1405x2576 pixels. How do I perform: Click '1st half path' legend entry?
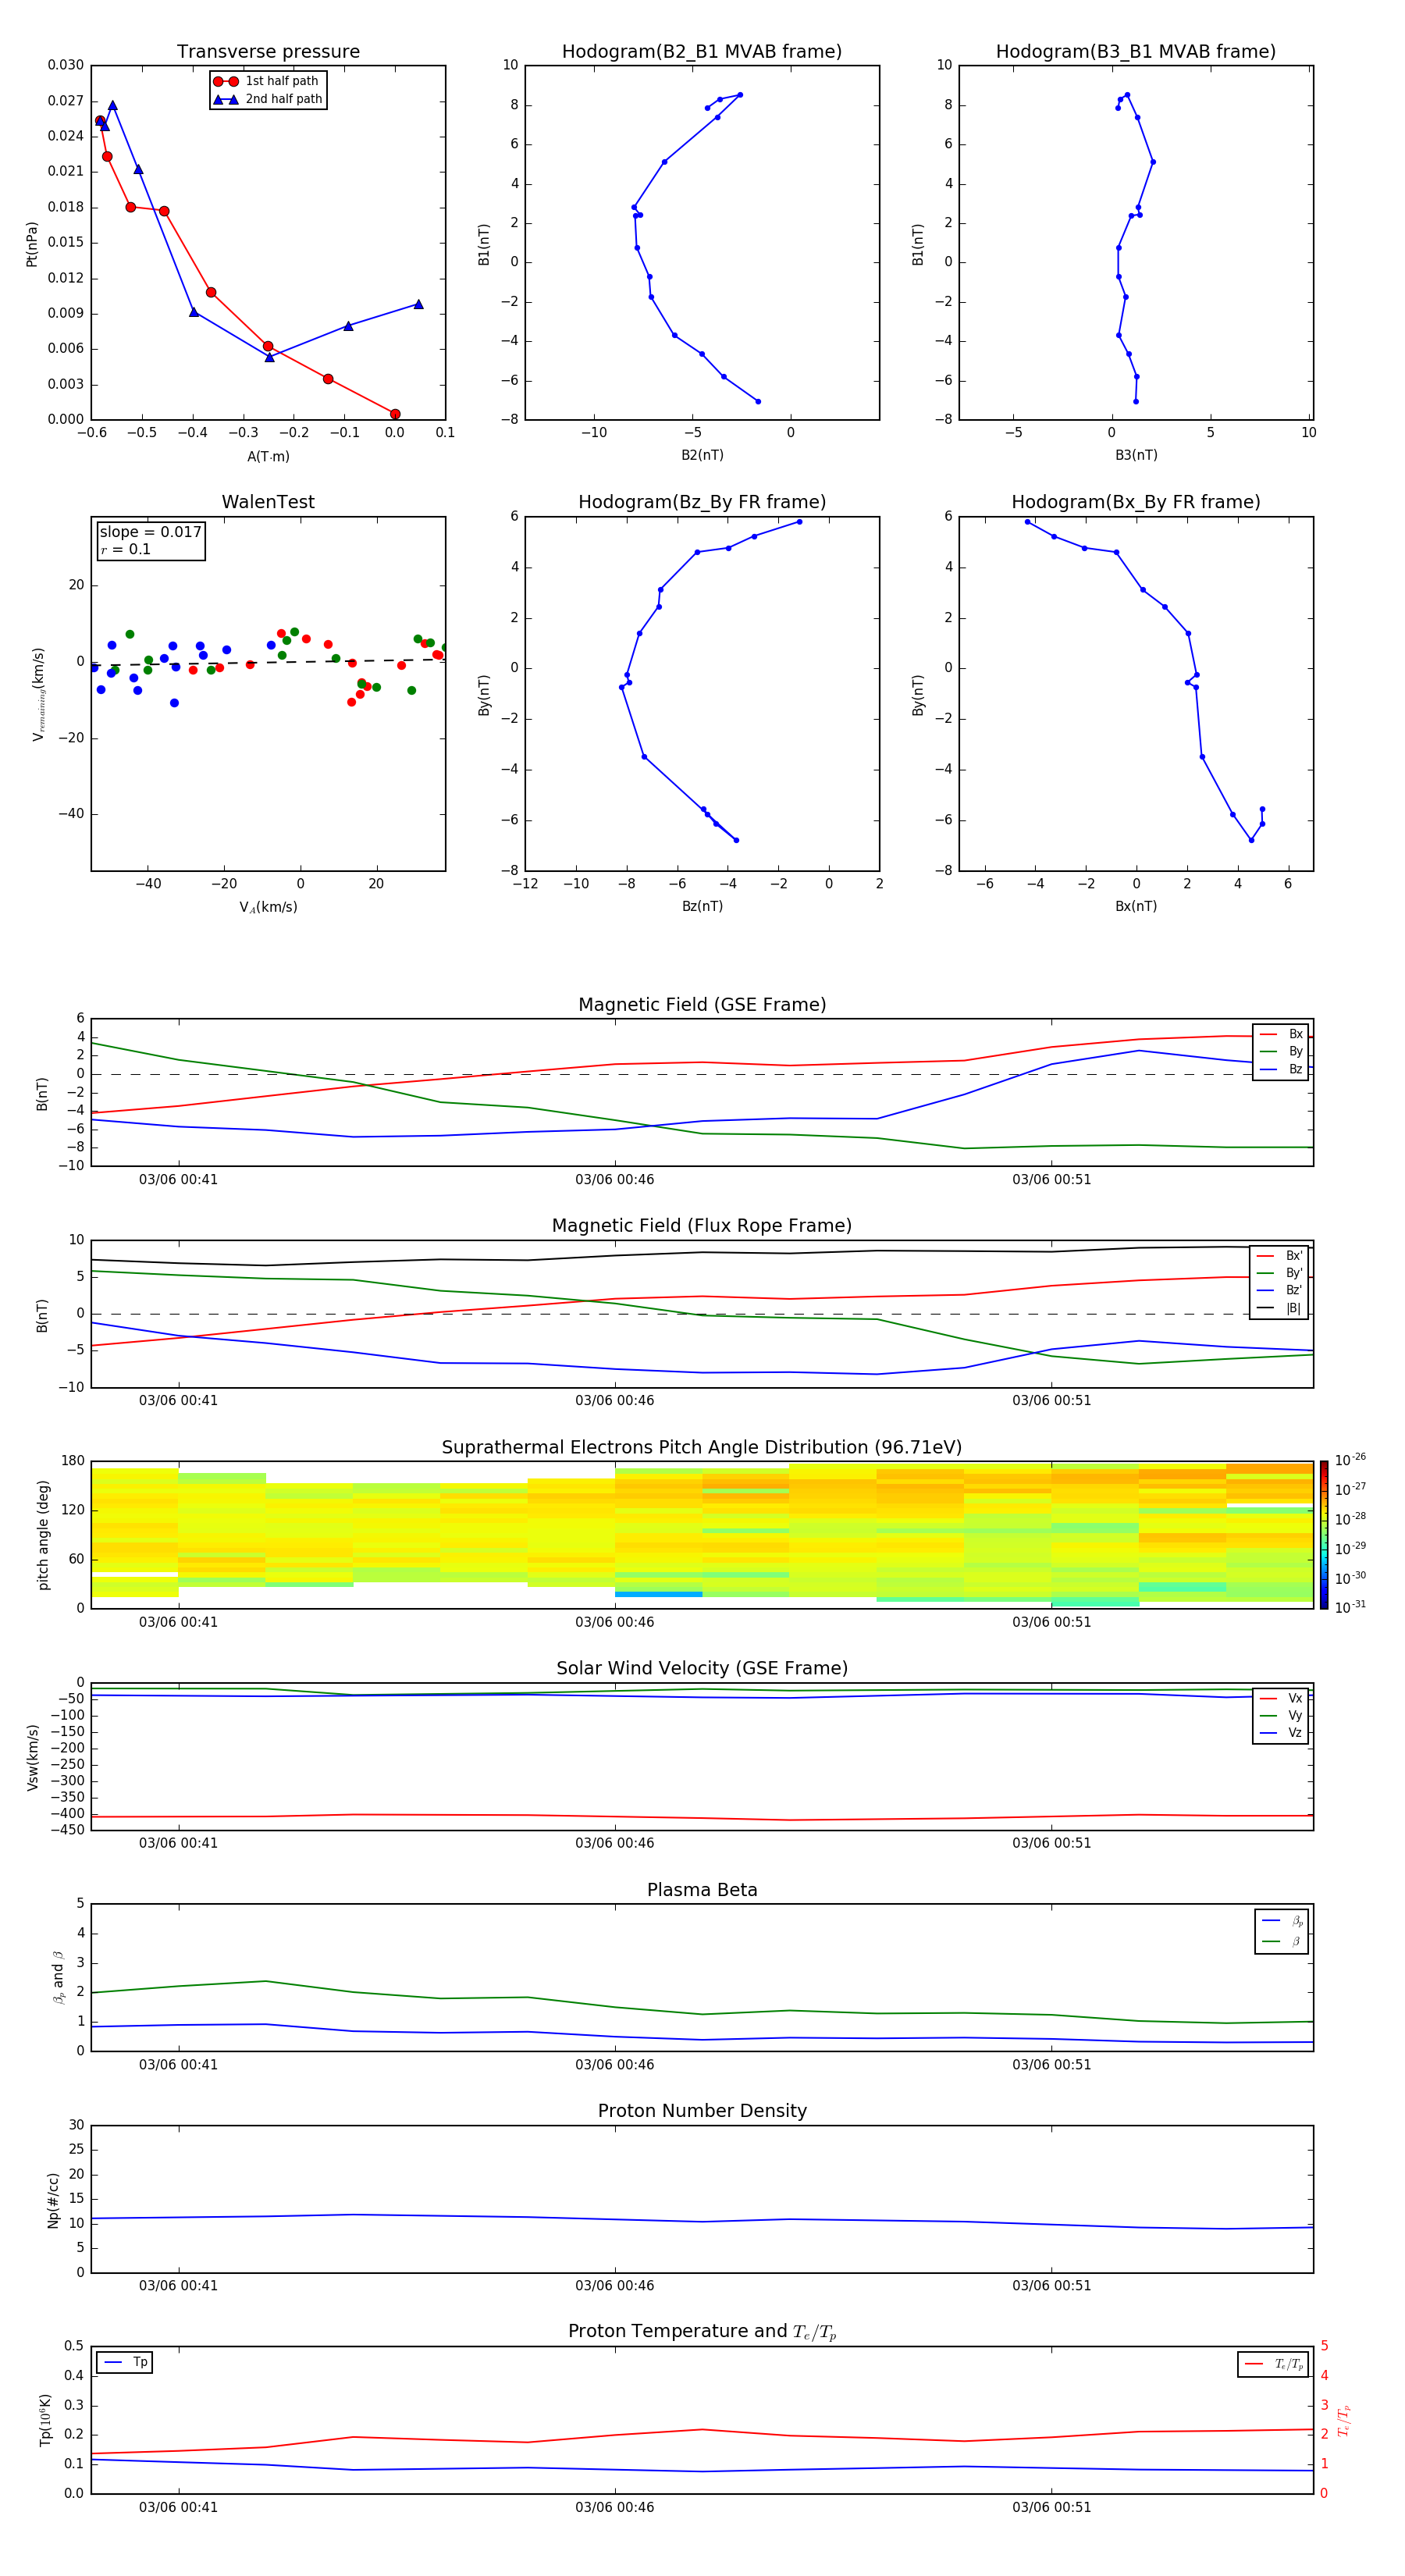click(267, 81)
